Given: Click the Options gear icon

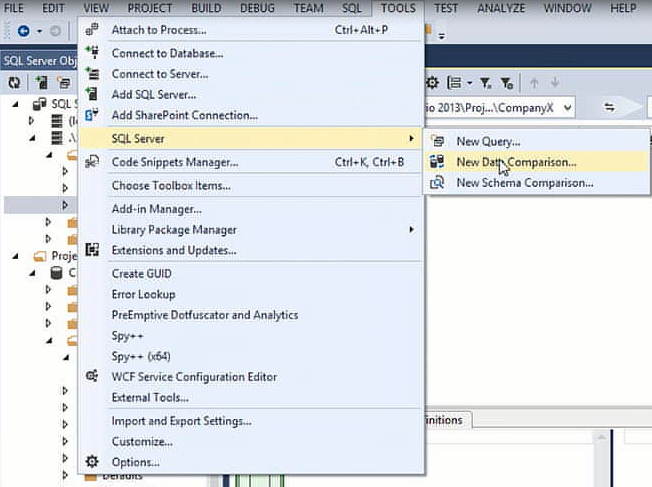Looking at the screenshot, I should coord(92,462).
